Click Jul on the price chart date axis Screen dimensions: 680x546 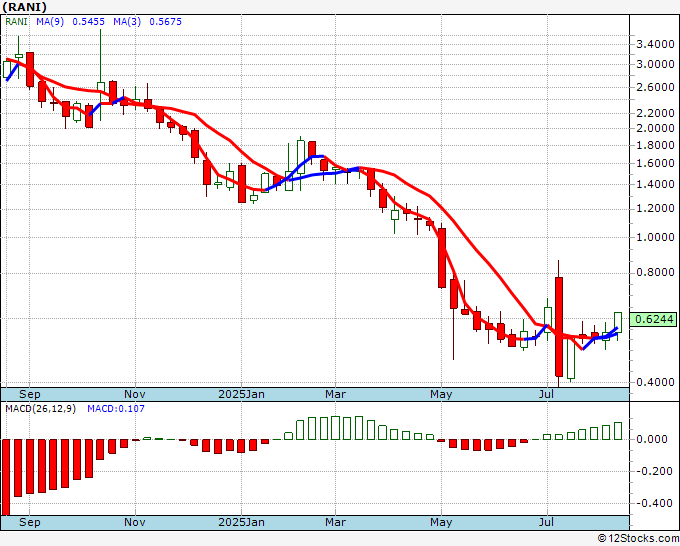click(x=547, y=394)
